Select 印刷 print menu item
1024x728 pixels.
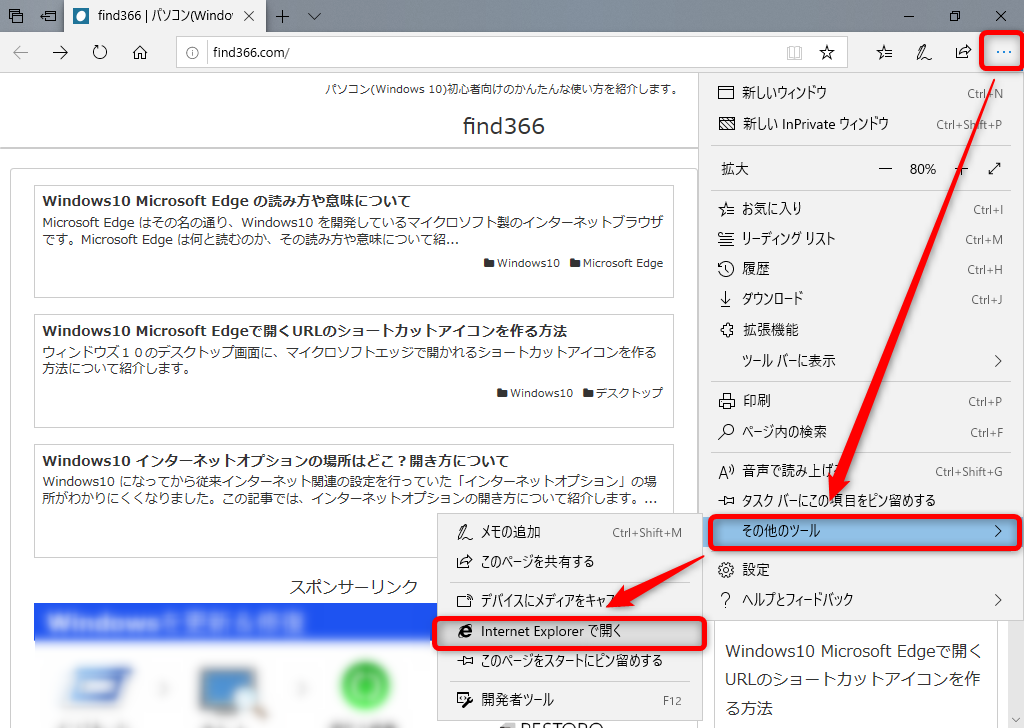tap(861, 401)
